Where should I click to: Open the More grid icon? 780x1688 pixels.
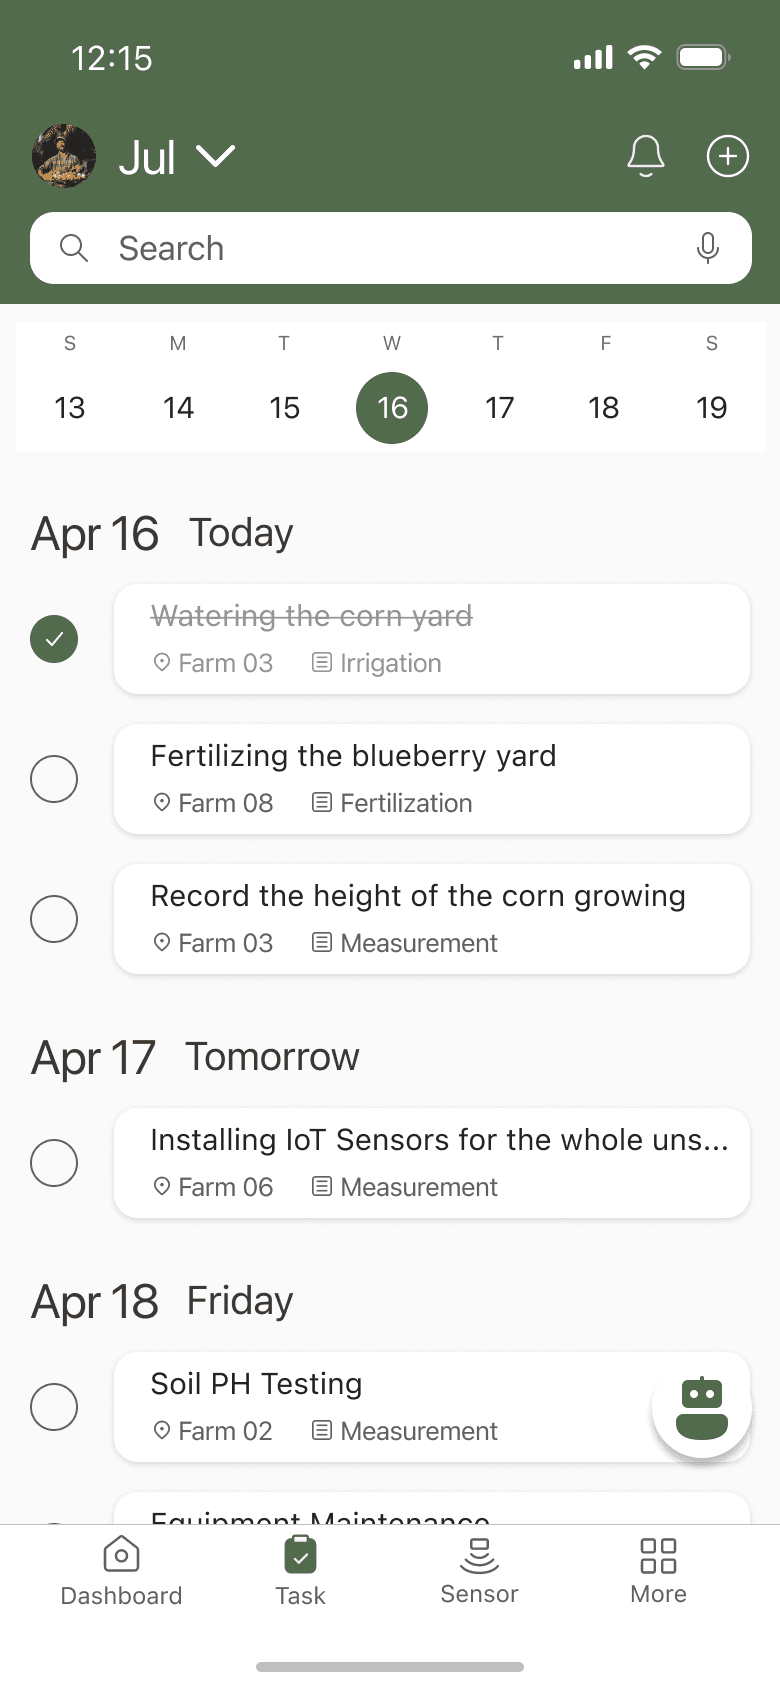point(658,1555)
